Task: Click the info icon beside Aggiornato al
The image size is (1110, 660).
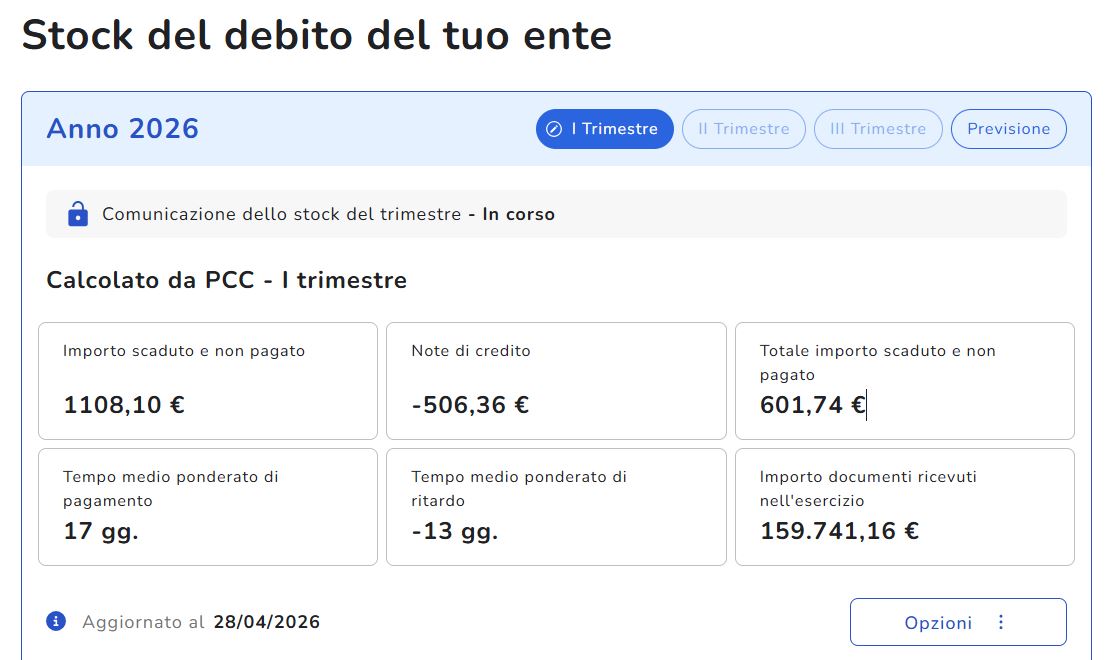Action: 56,621
